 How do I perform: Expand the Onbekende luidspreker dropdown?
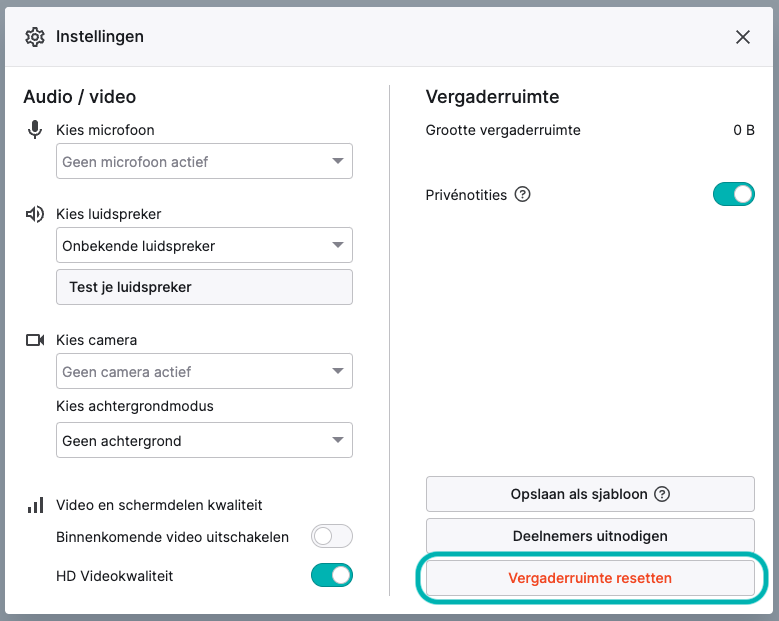tap(204, 245)
